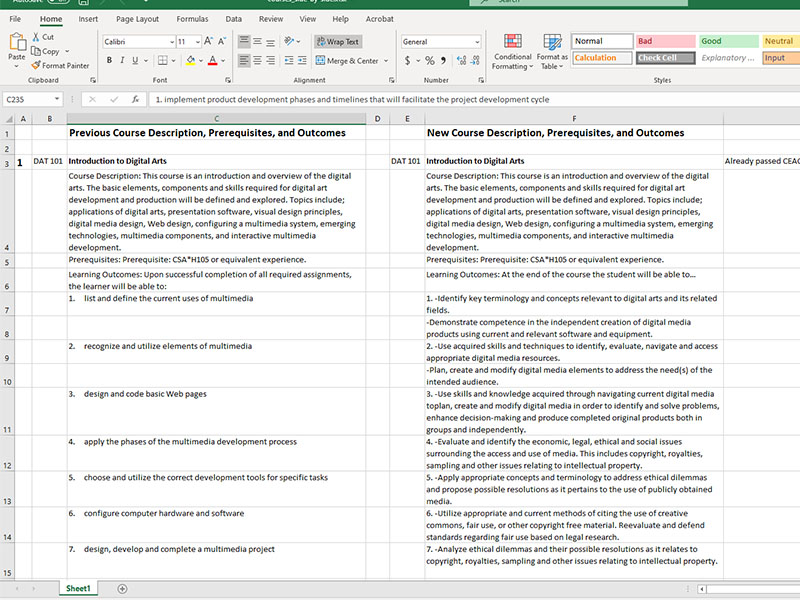Click Merge & Center button
The height and width of the screenshot is (600, 800).
[x=347, y=61]
